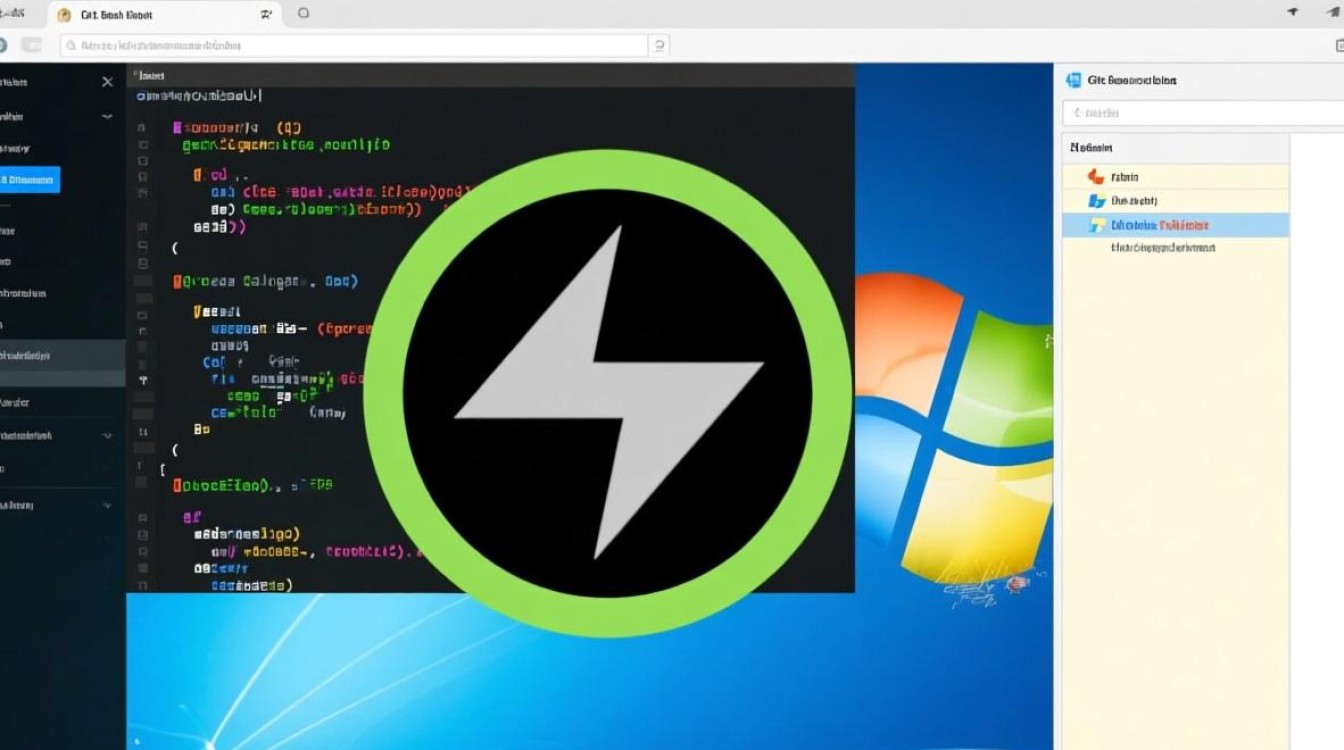Image resolution: width=1344 pixels, height=750 pixels.
Task: Click the extensions icon right of the browser tab
Action: click(266, 14)
